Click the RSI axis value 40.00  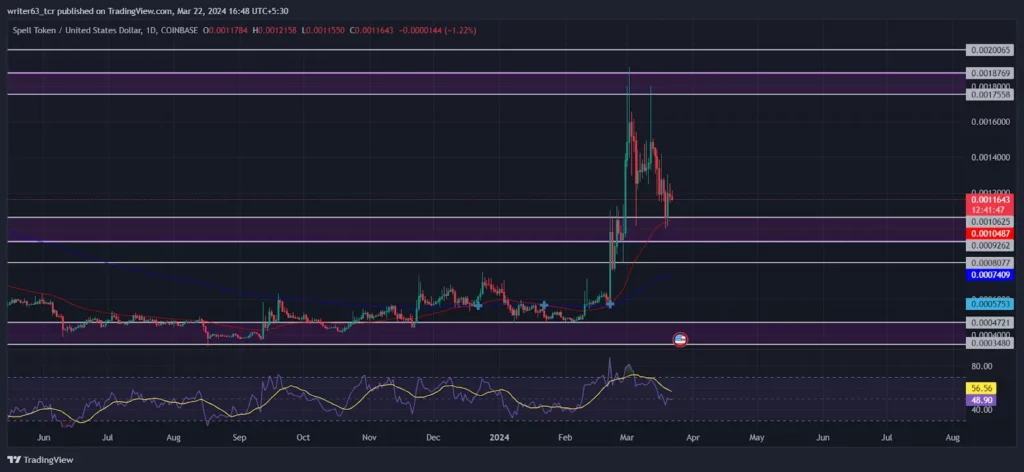[x=982, y=409]
